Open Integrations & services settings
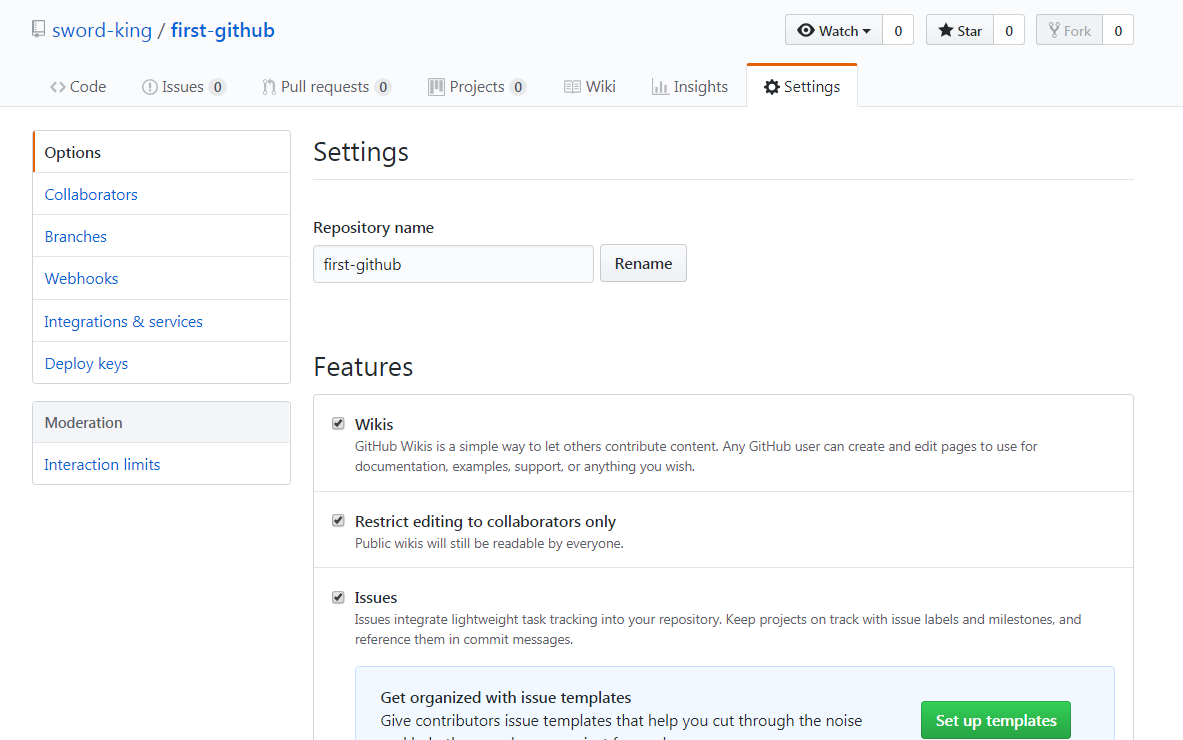 click(161, 321)
